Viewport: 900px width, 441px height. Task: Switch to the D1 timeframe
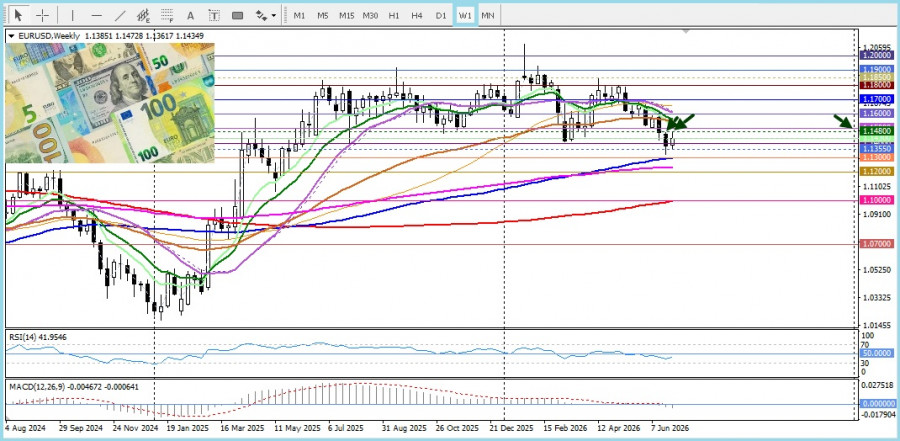click(x=440, y=16)
